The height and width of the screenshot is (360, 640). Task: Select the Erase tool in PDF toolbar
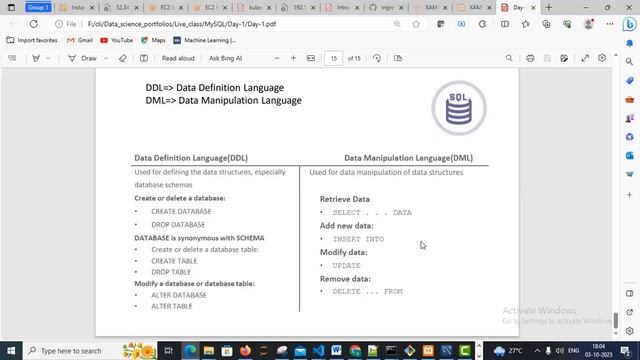pos(122,58)
